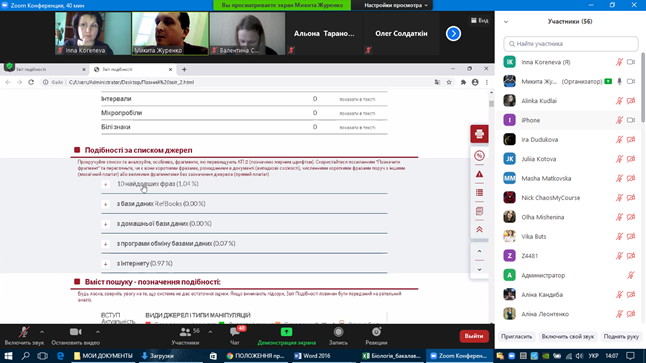Viewport: 646px width, 363px height.
Task: Bookmark page with star icon
Action: pyautogui.click(x=449, y=82)
